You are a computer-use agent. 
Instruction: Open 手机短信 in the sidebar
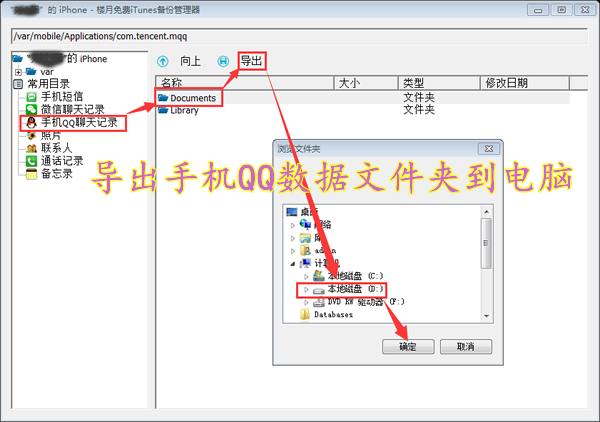coord(62,96)
